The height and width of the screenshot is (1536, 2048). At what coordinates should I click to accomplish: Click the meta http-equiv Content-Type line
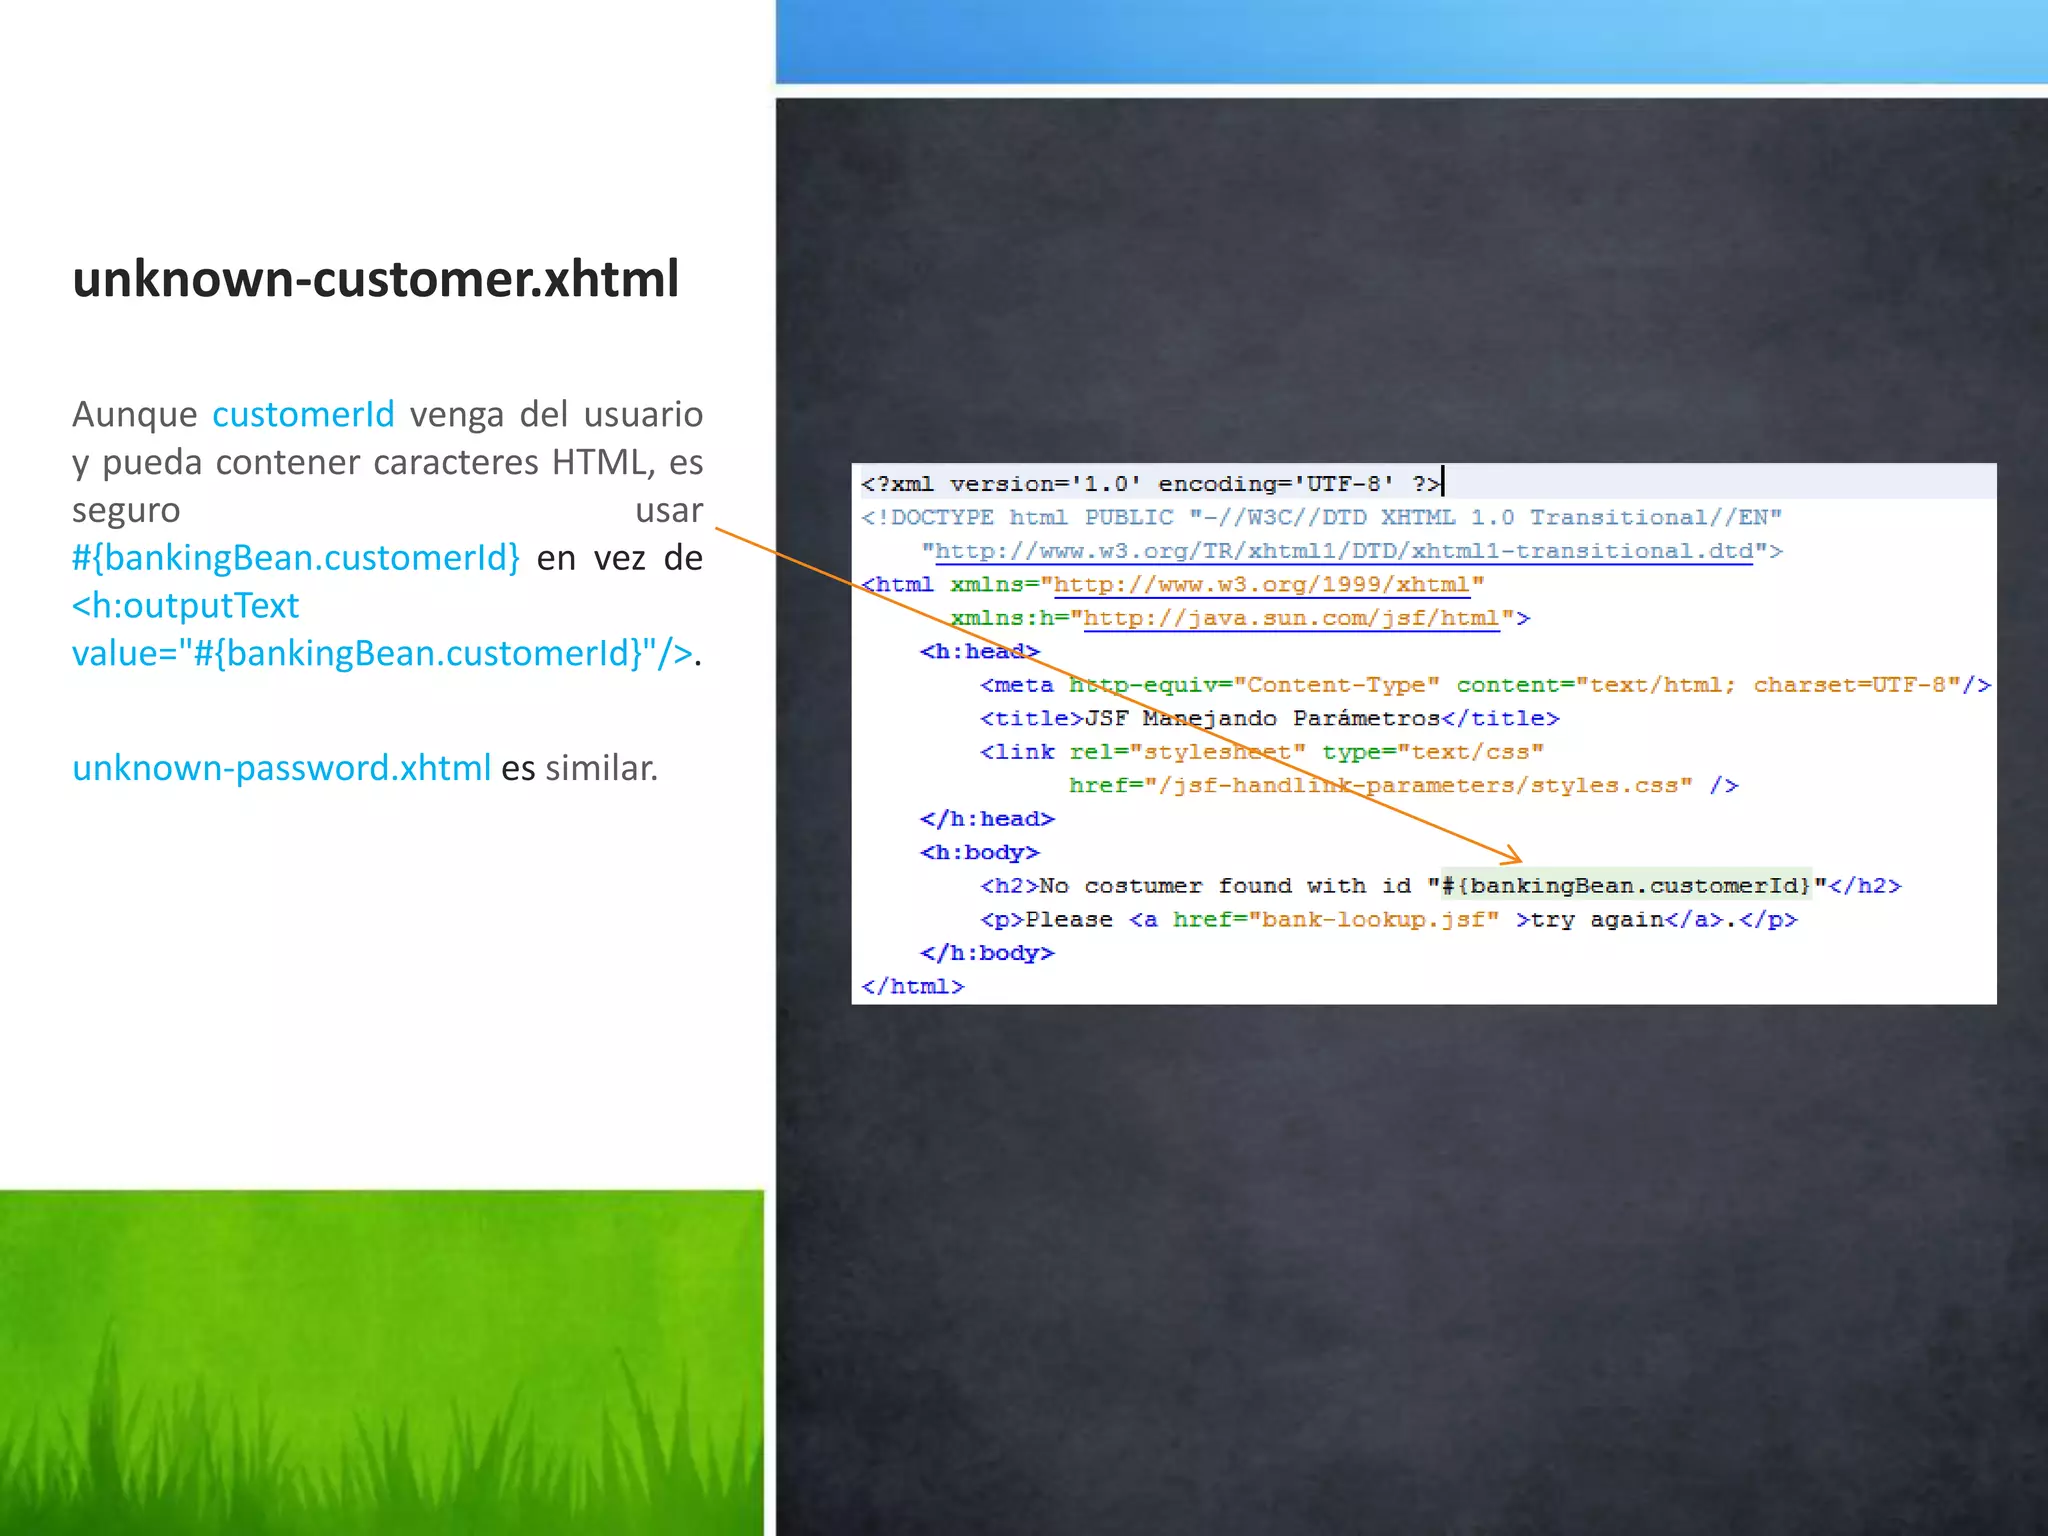coord(1486,685)
